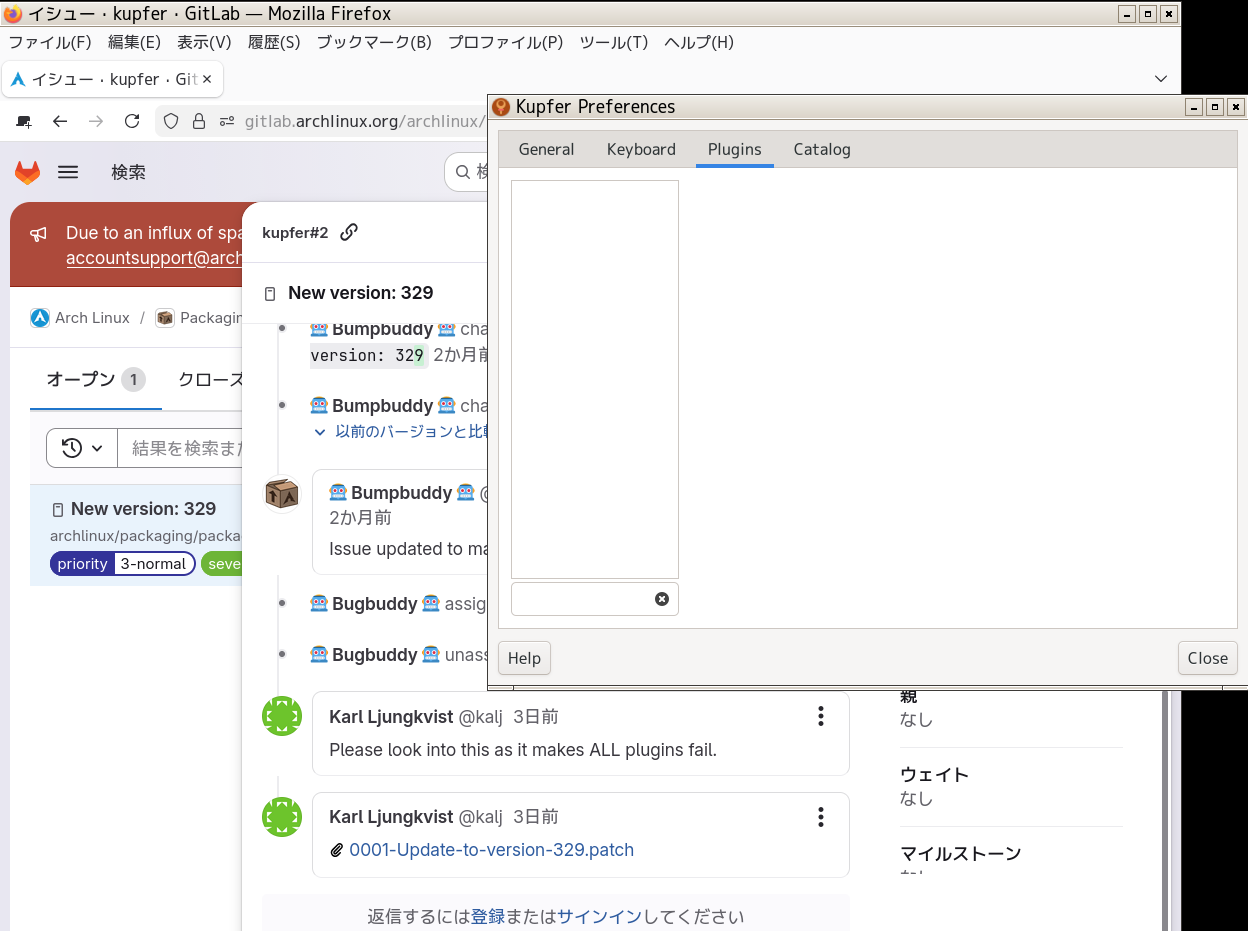The width and height of the screenshot is (1248, 931).
Task: Click the ウェイト sidebar label
Action: (934, 775)
